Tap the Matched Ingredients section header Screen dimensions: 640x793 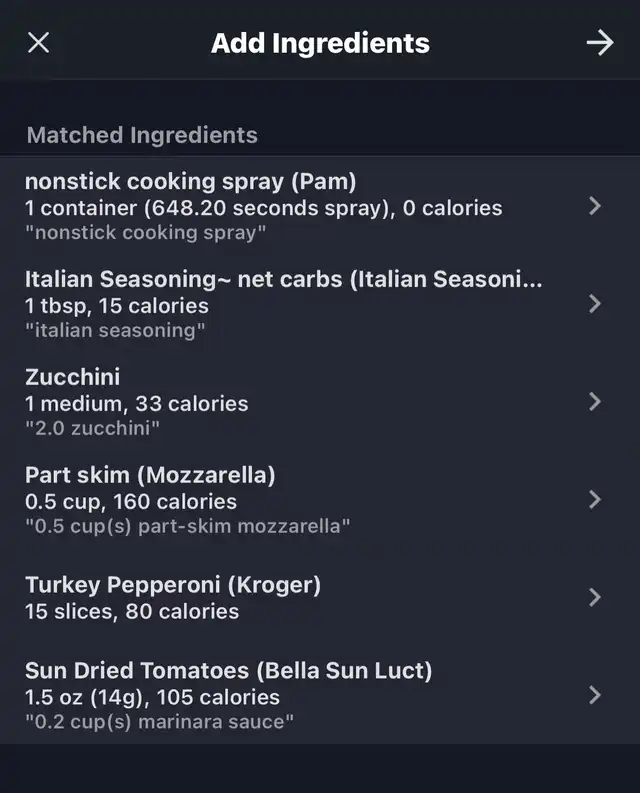pyautogui.click(x=142, y=135)
